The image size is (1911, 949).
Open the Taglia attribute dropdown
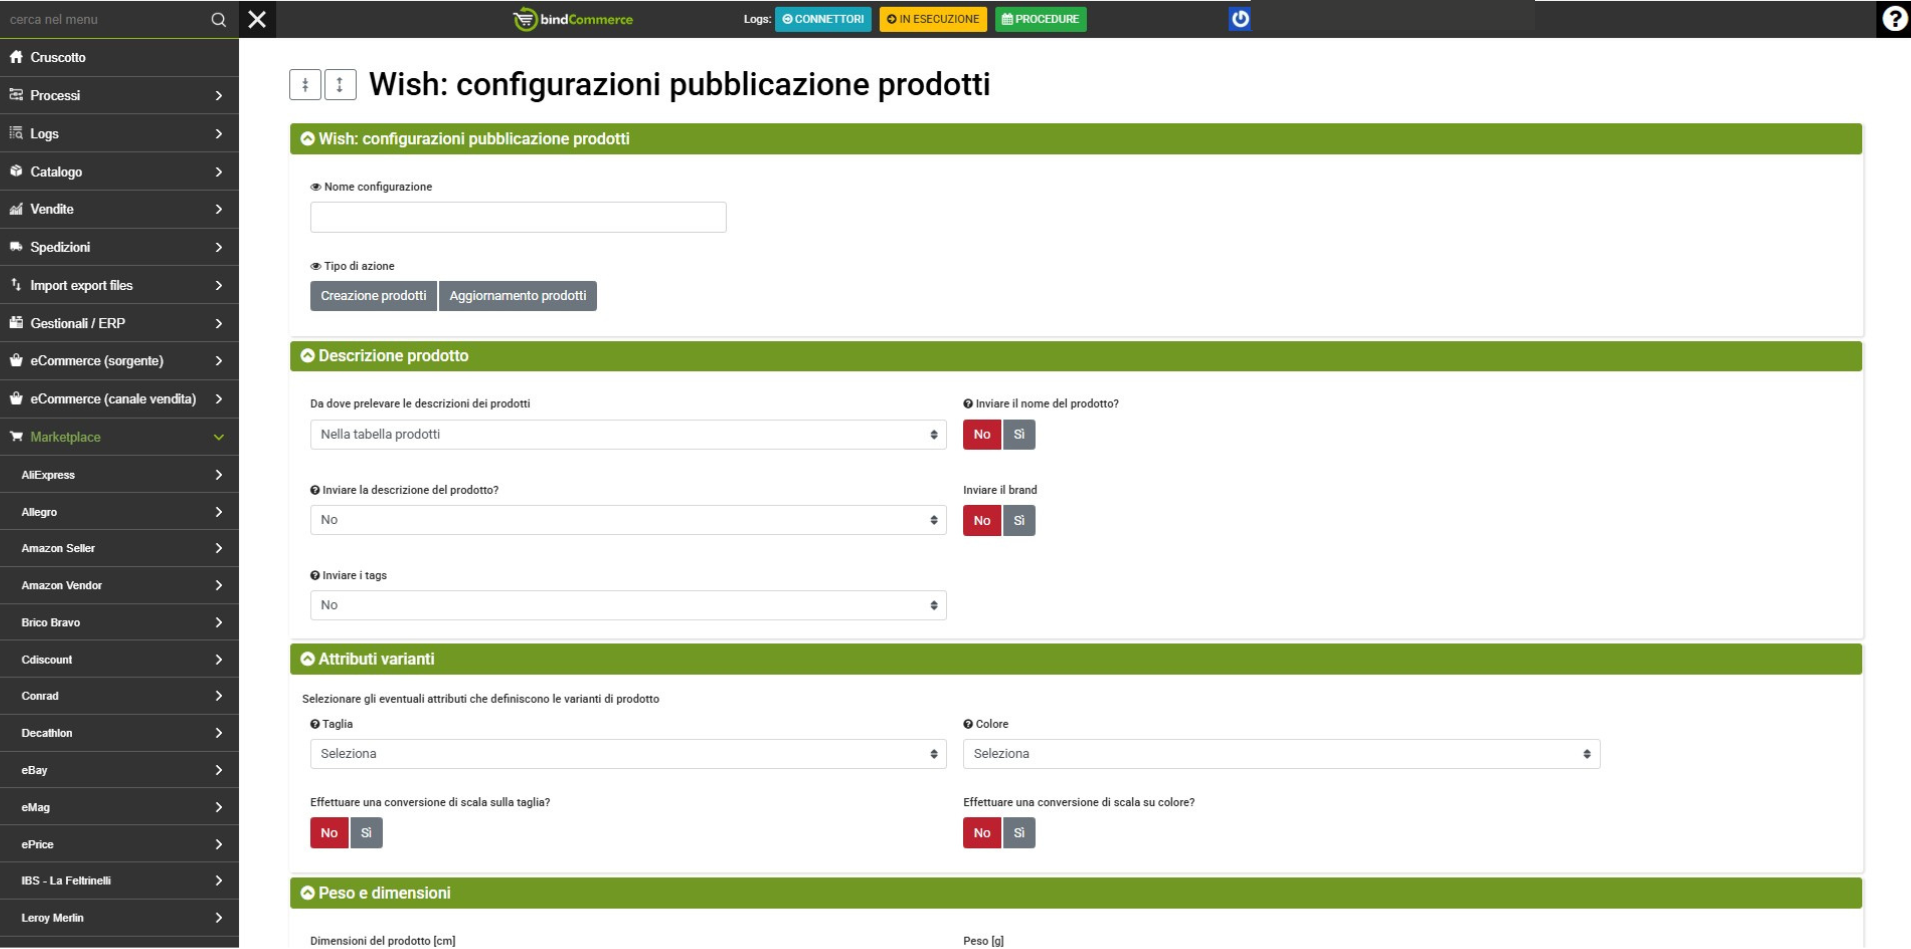627,754
